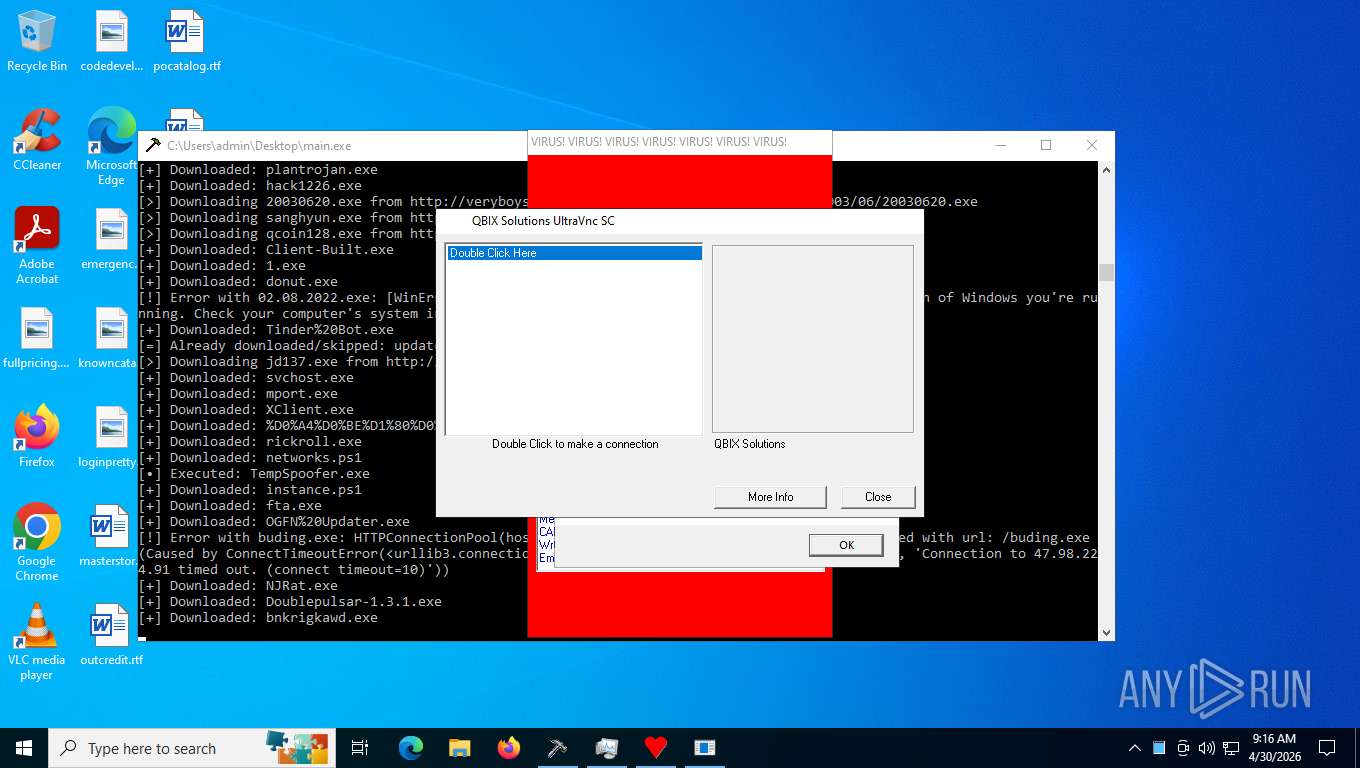Image resolution: width=1360 pixels, height=768 pixels.
Task: Launch Adobe Acrobat desktop shortcut
Action: click(37, 246)
